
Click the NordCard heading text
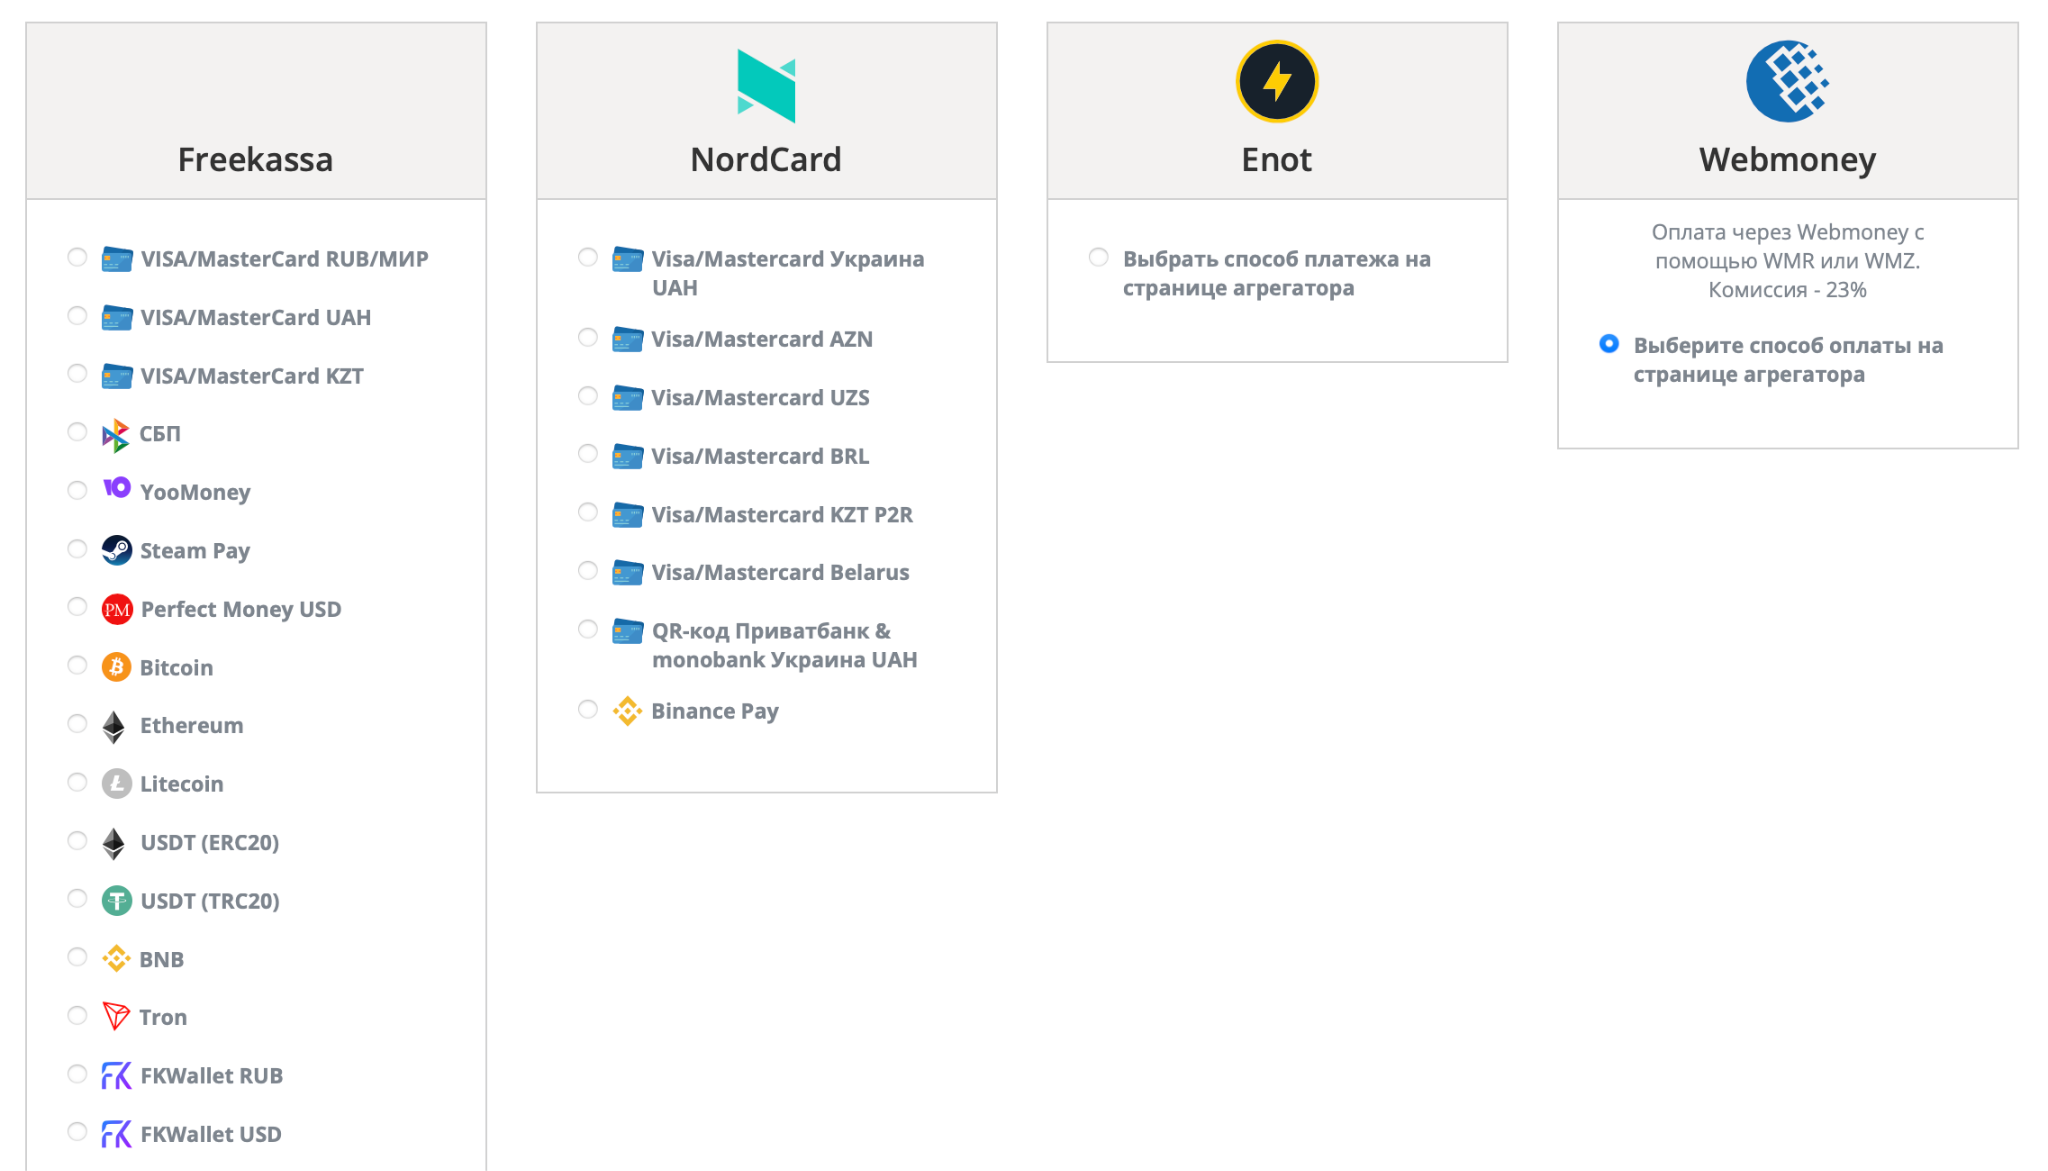tap(766, 160)
